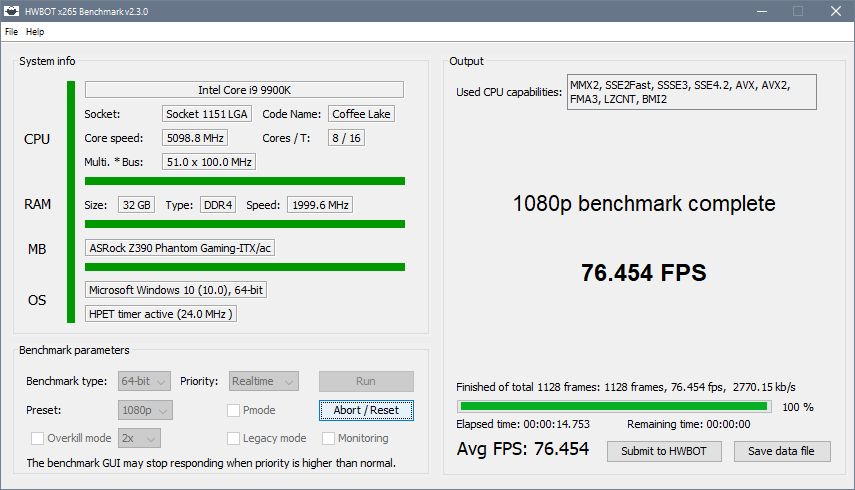Screen dimensions: 855x490
Task: Click the Coffee Lake code name value
Action: point(362,114)
